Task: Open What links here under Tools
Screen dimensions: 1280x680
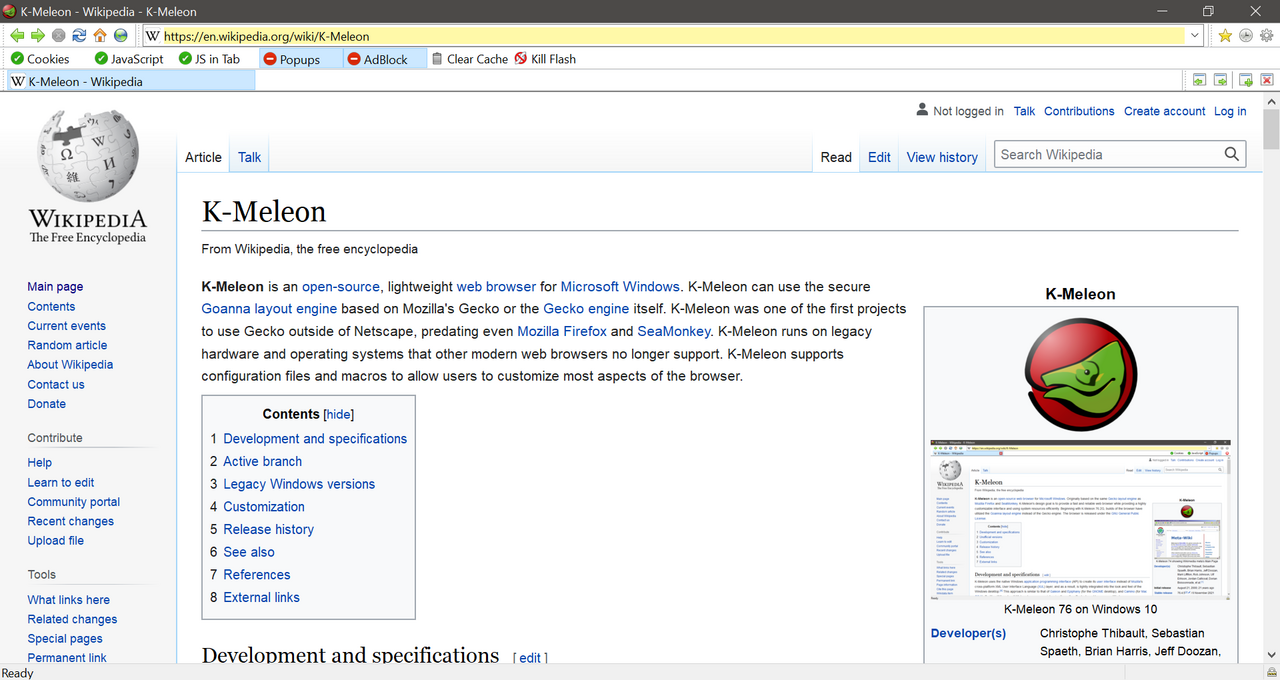Action: point(68,600)
